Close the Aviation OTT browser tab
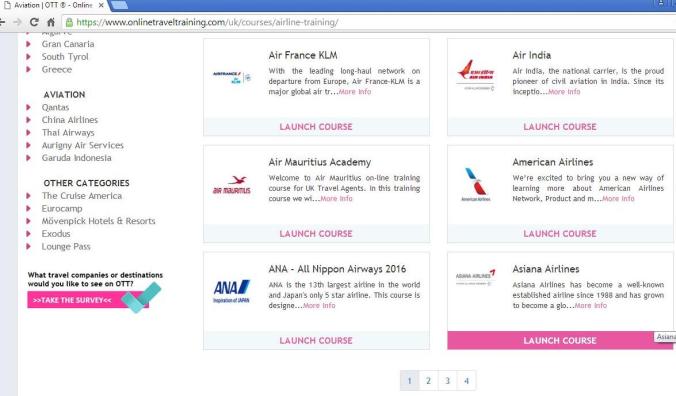The height and width of the screenshot is (396, 676). (x=101, y=5)
